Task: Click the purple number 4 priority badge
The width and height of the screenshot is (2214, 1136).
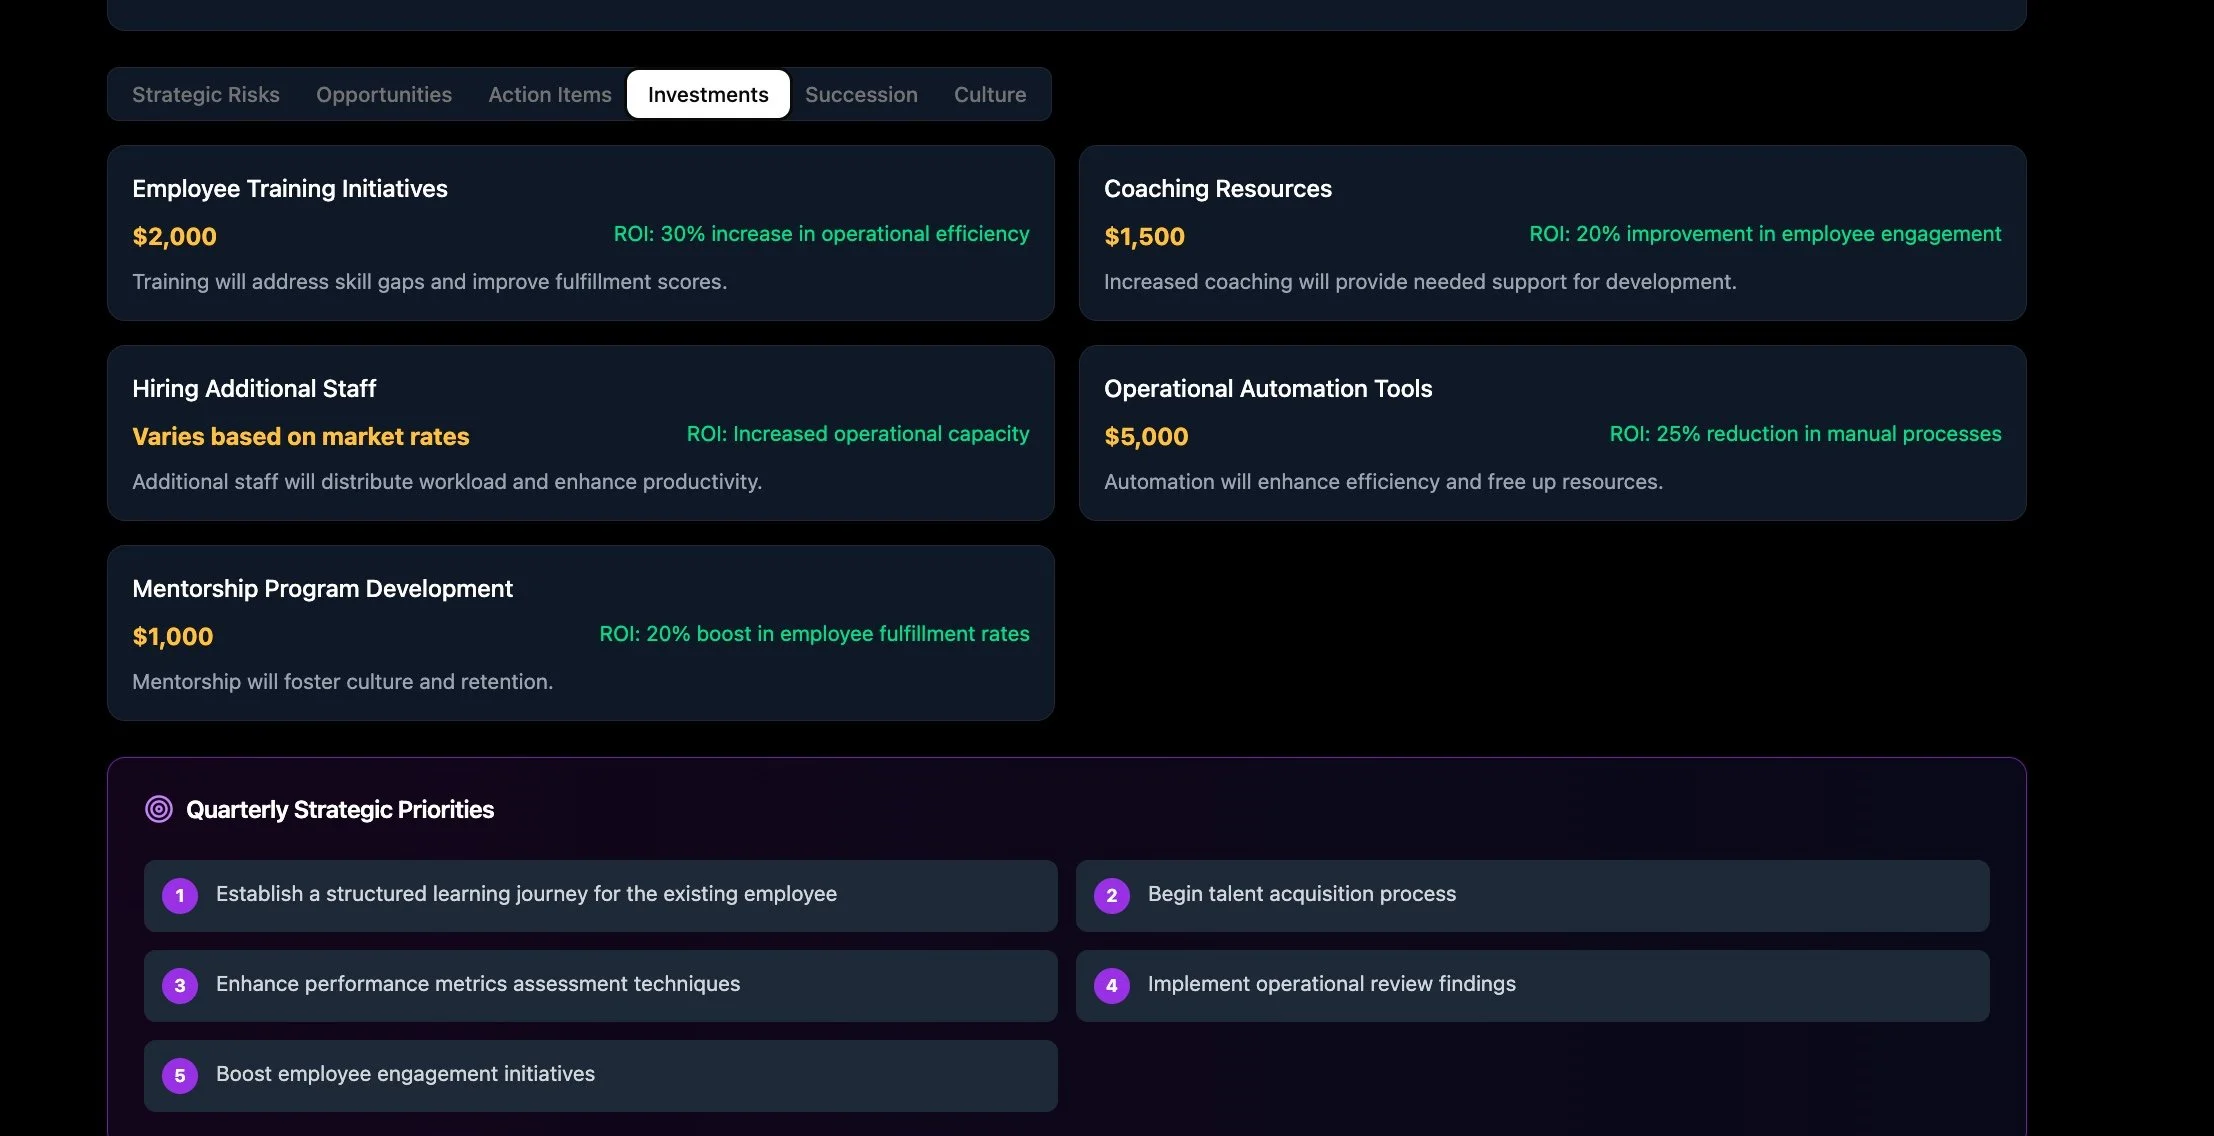Action: tap(1111, 986)
